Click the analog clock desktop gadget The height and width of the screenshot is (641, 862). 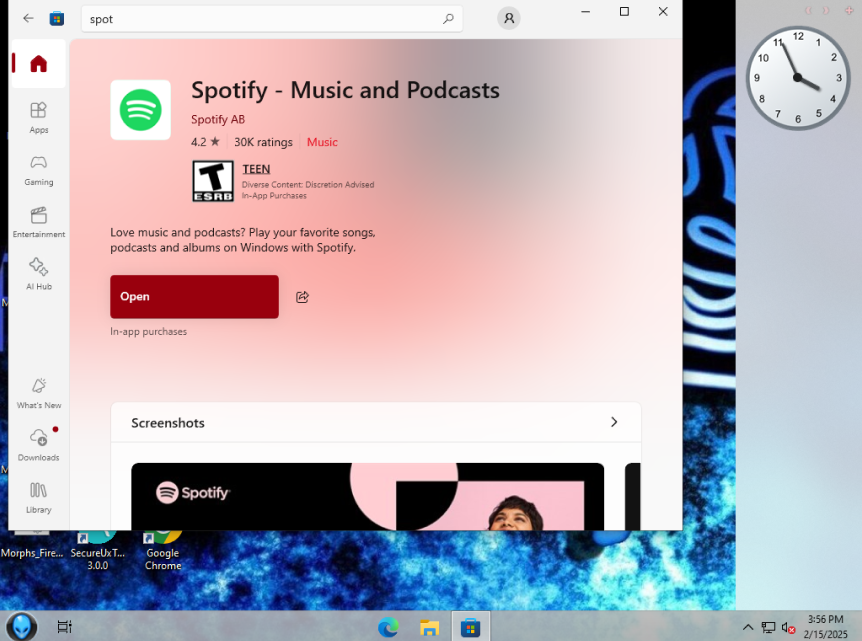coord(798,78)
